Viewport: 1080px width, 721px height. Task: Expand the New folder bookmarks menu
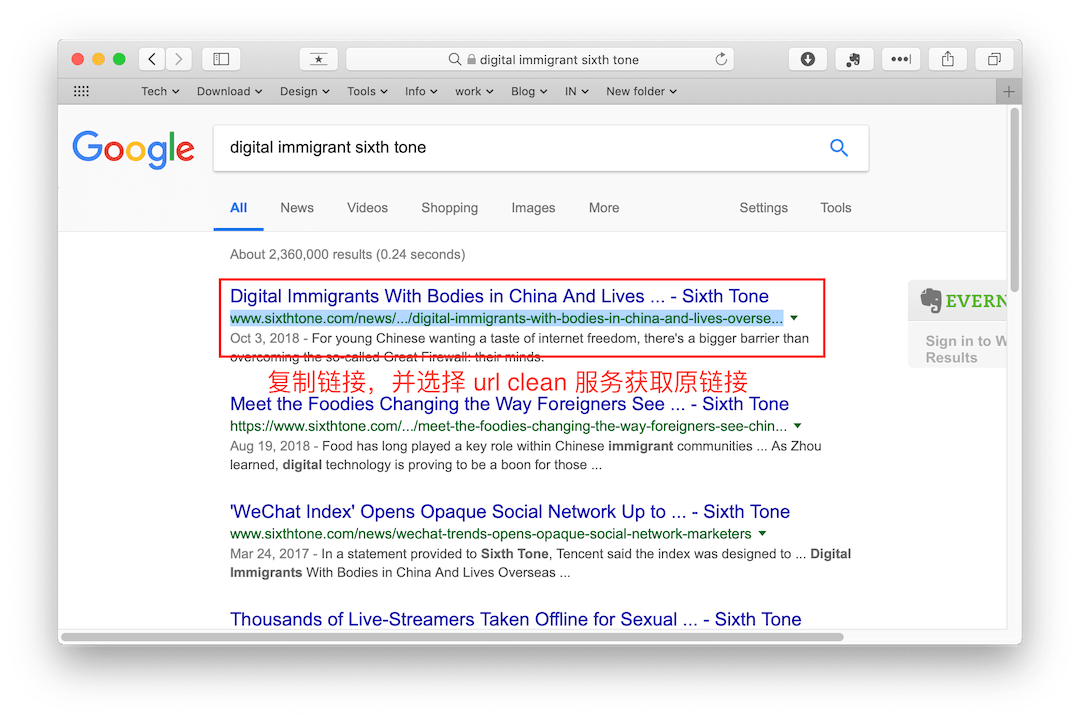(x=641, y=92)
